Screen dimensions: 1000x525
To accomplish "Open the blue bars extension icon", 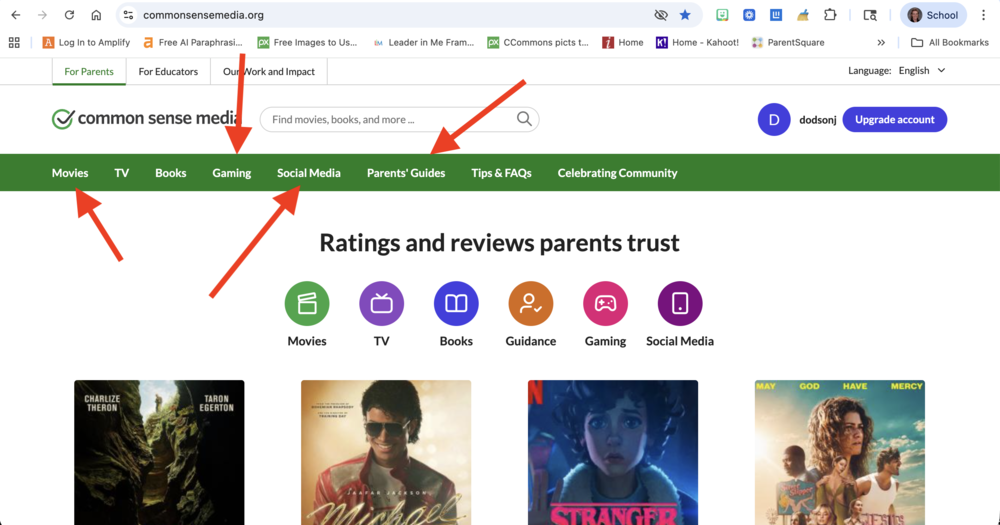I will [x=776, y=15].
